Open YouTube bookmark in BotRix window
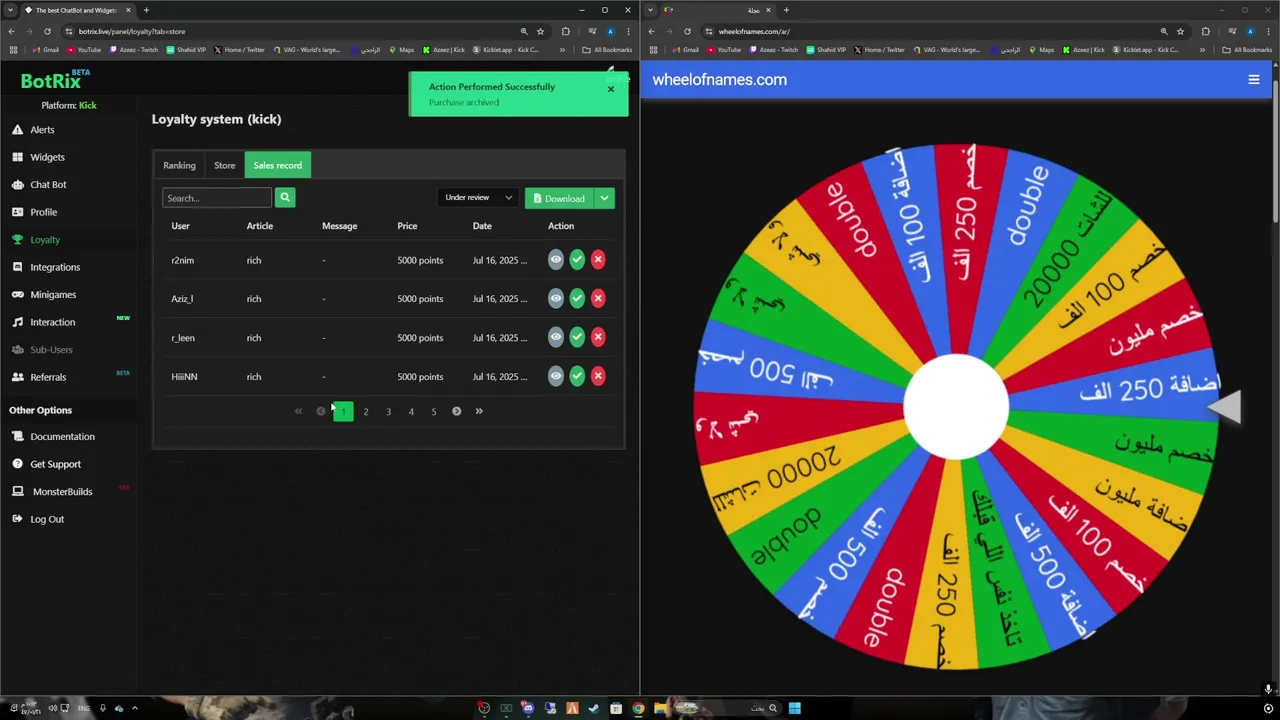Image resolution: width=1280 pixels, height=720 pixels. tap(85, 50)
